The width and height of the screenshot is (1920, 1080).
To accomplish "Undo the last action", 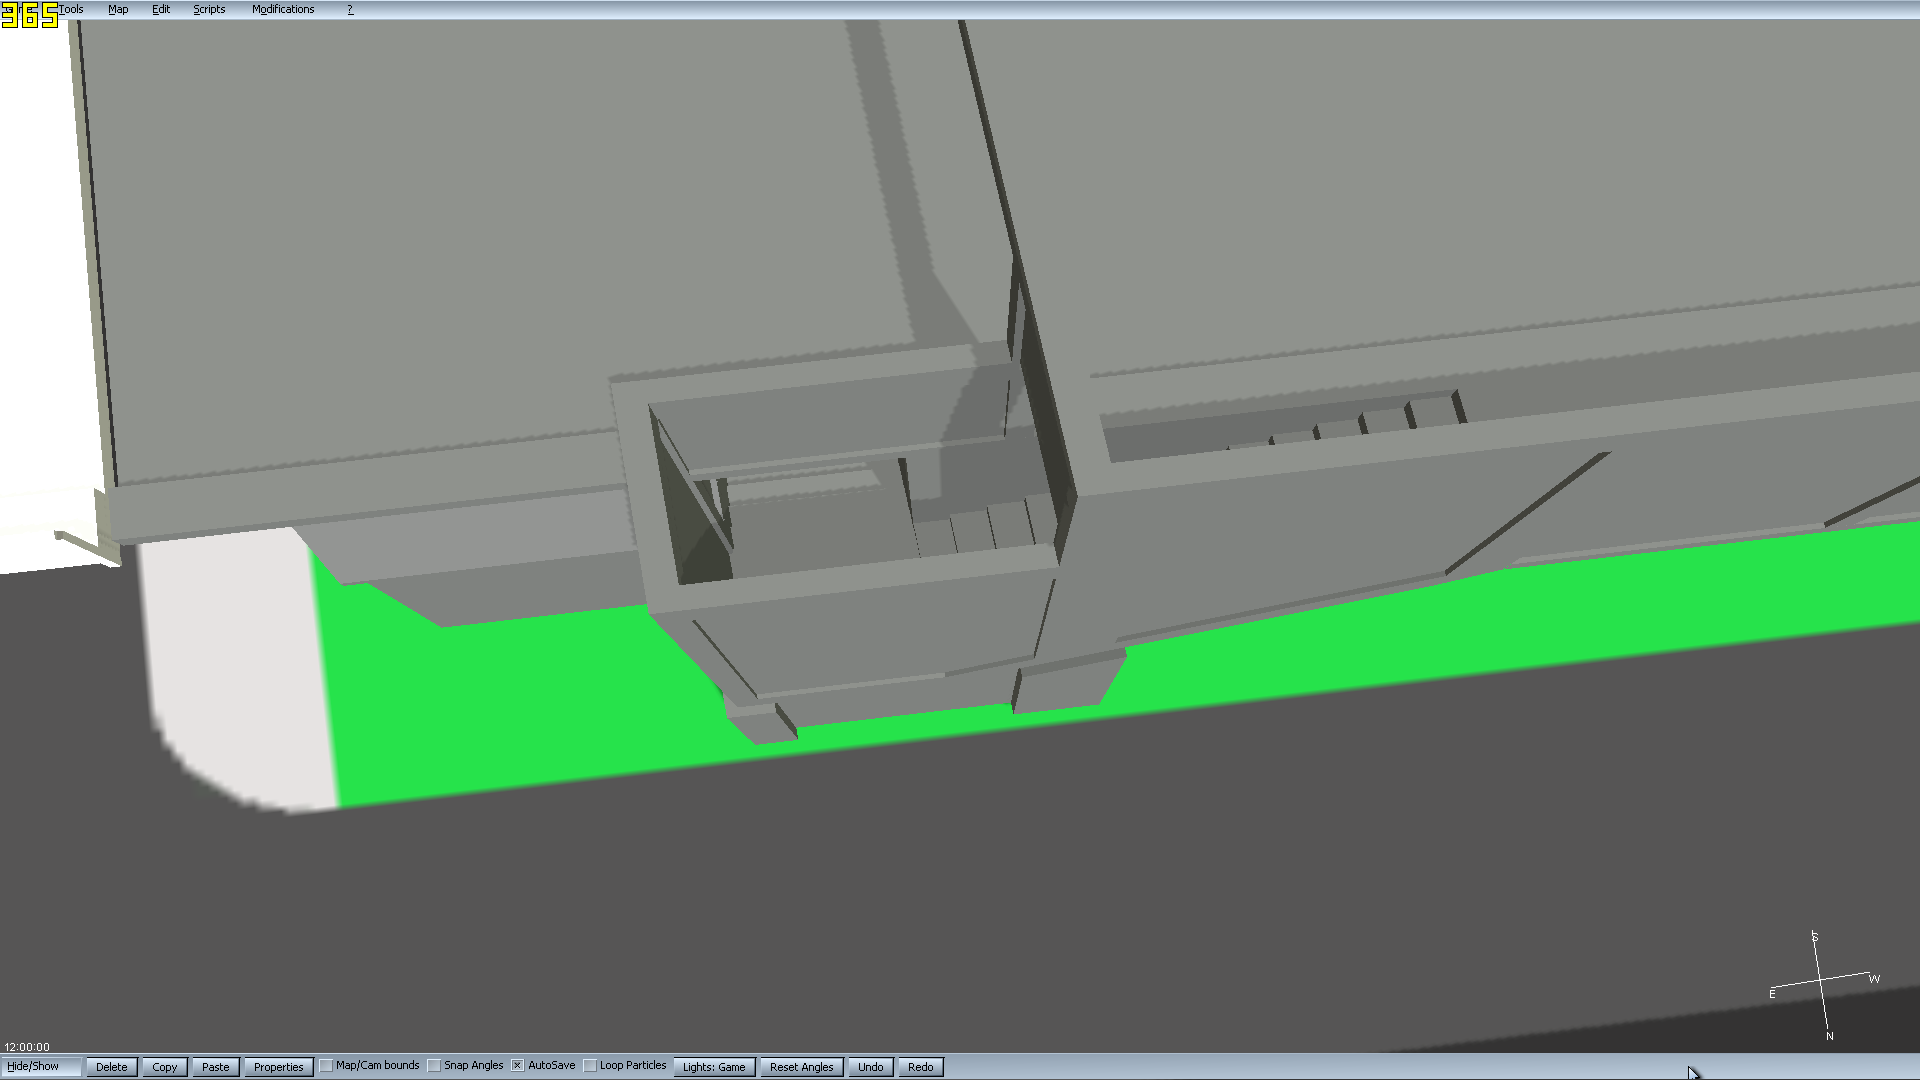I will [870, 1067].
